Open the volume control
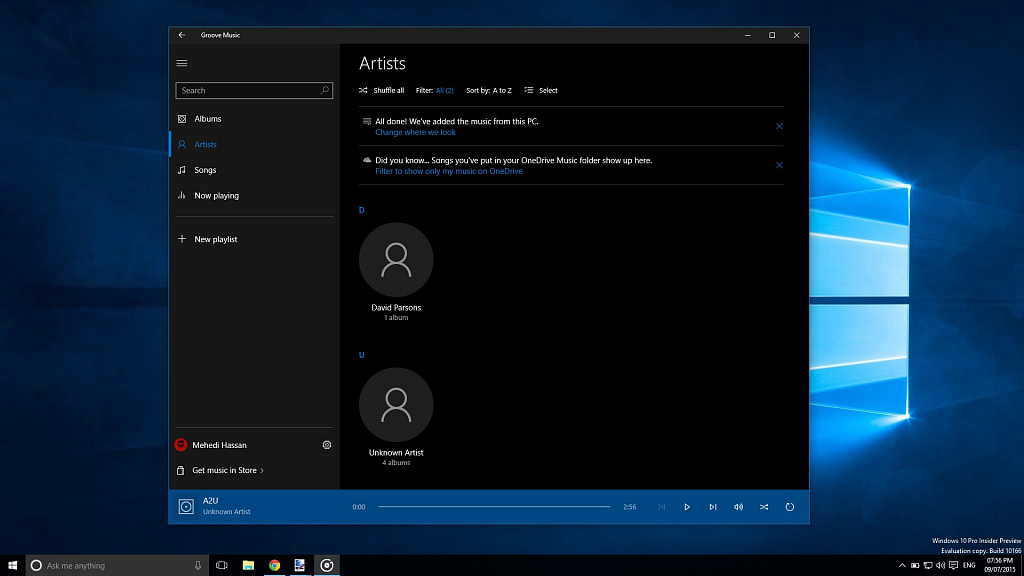The height and width of the screenshot is (576, 1024). (x=738, y=507)
